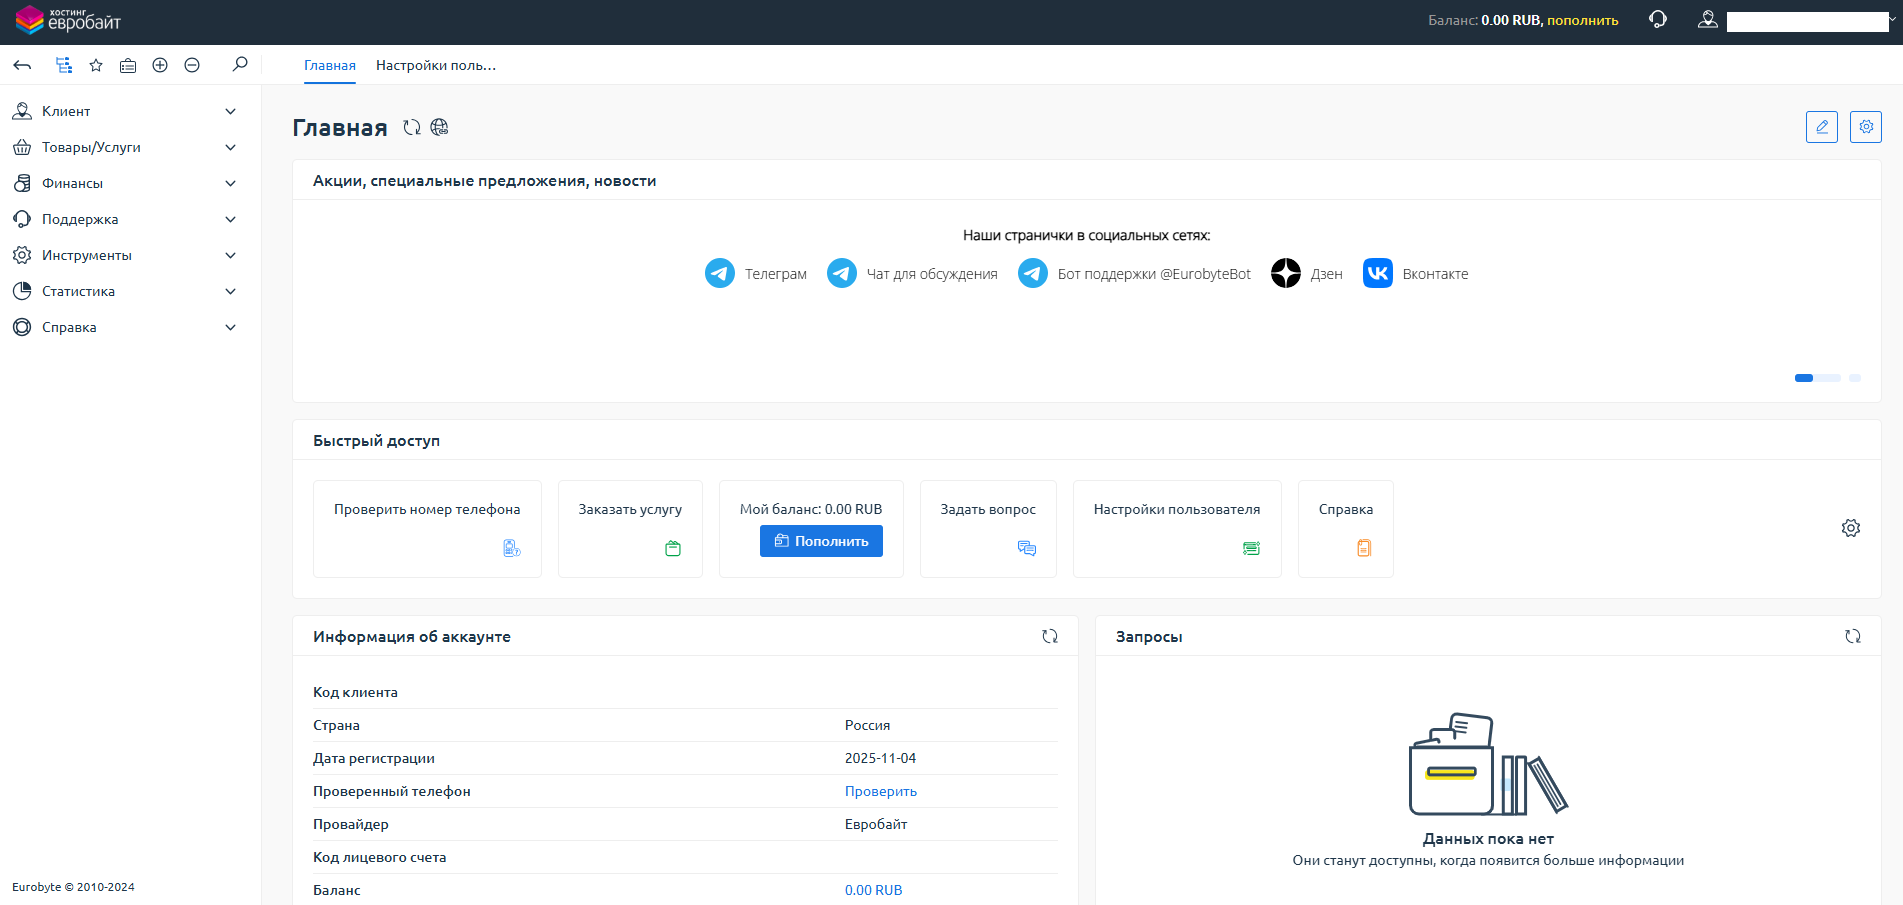The width and height of the screenshot is (1903, 905).
Task: Open the menu tree icon in the toolbar
Action: [64, 65]
